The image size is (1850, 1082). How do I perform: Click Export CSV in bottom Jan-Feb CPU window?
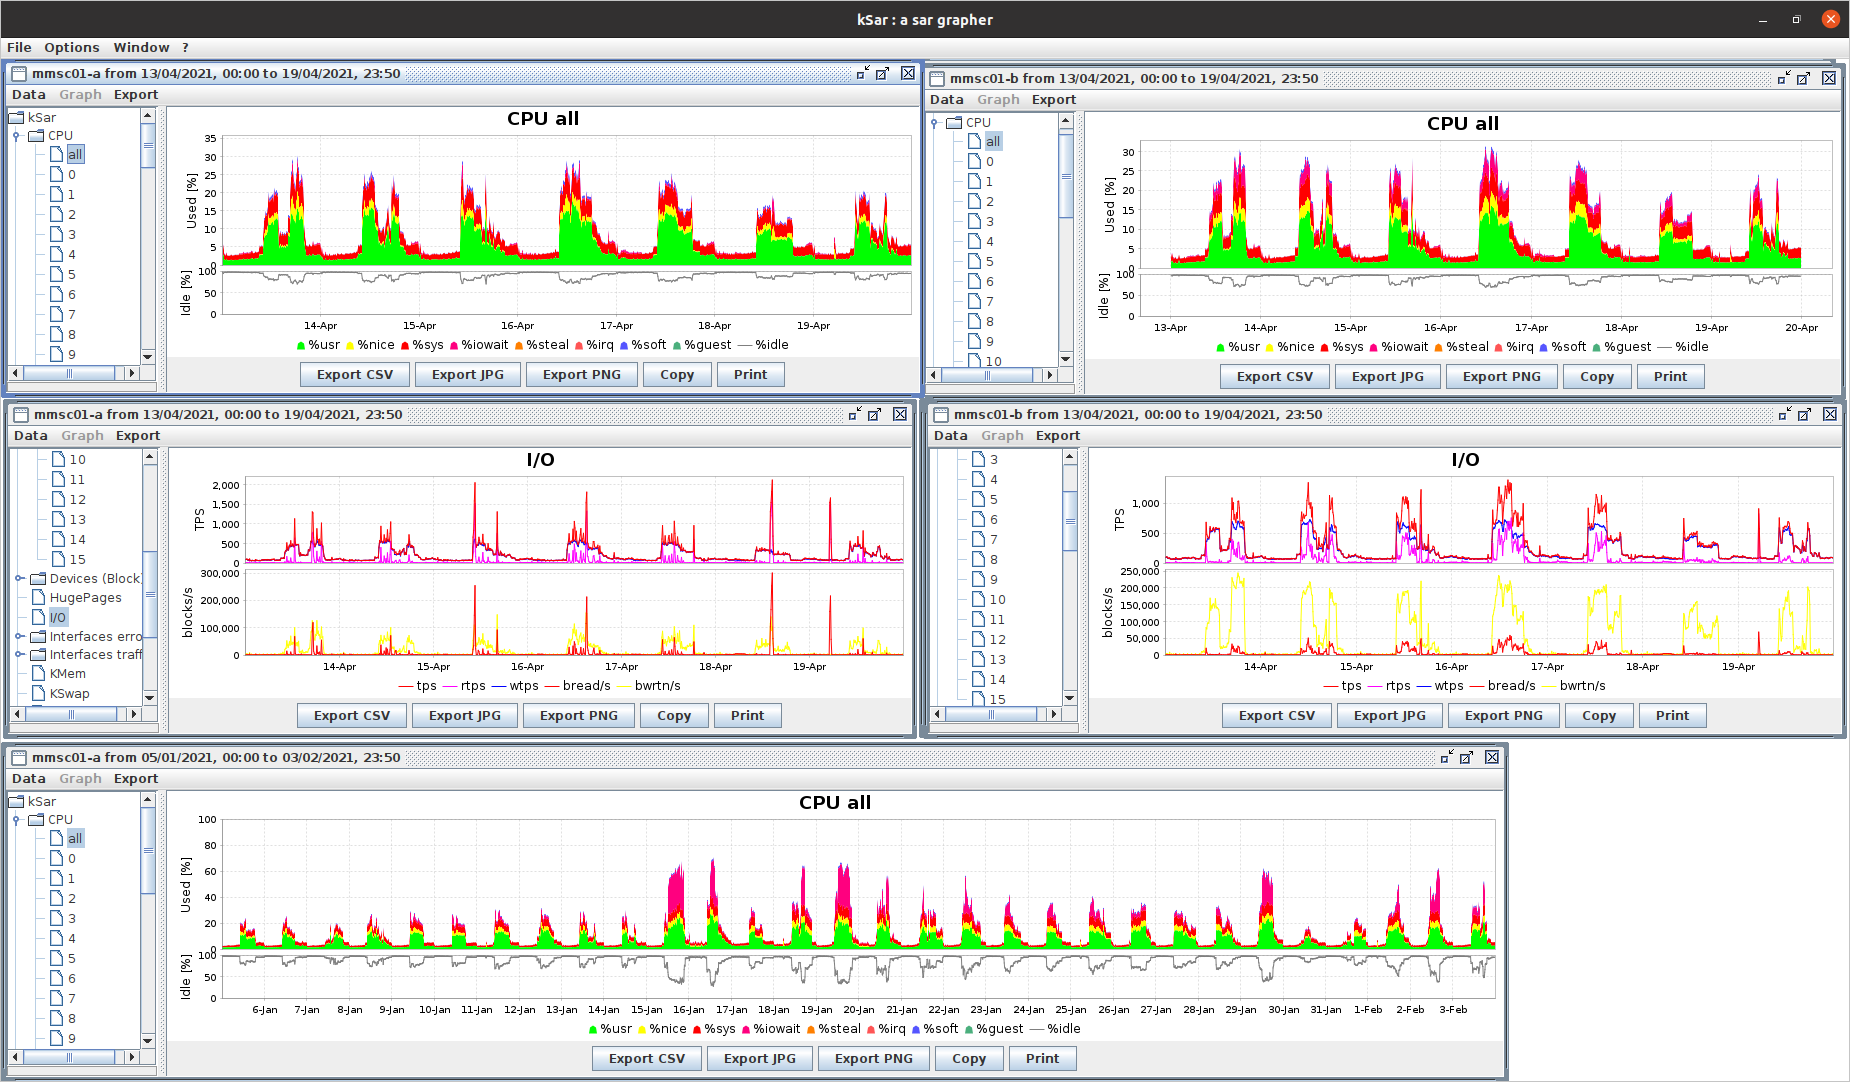click(x=647, y=1058)
